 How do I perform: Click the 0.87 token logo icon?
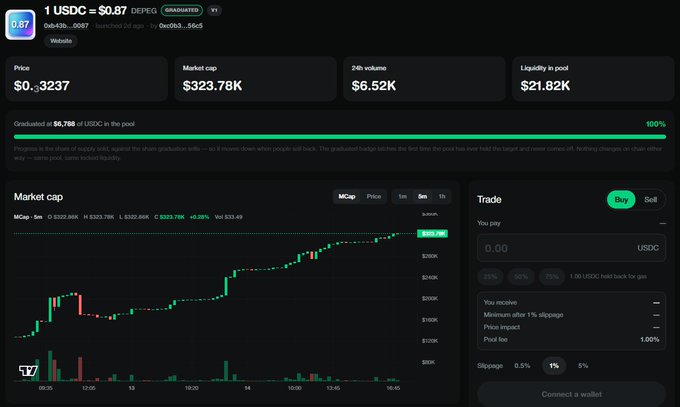(x=20, y=25)
